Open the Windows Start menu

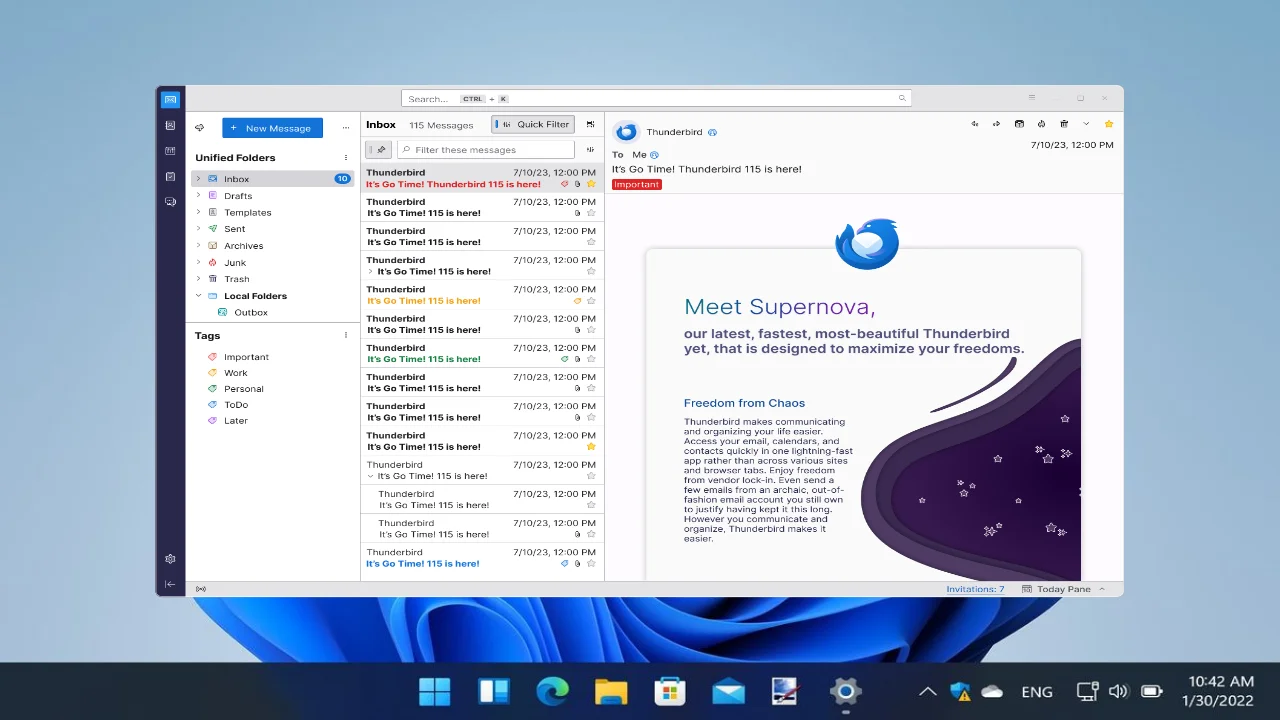435,691
